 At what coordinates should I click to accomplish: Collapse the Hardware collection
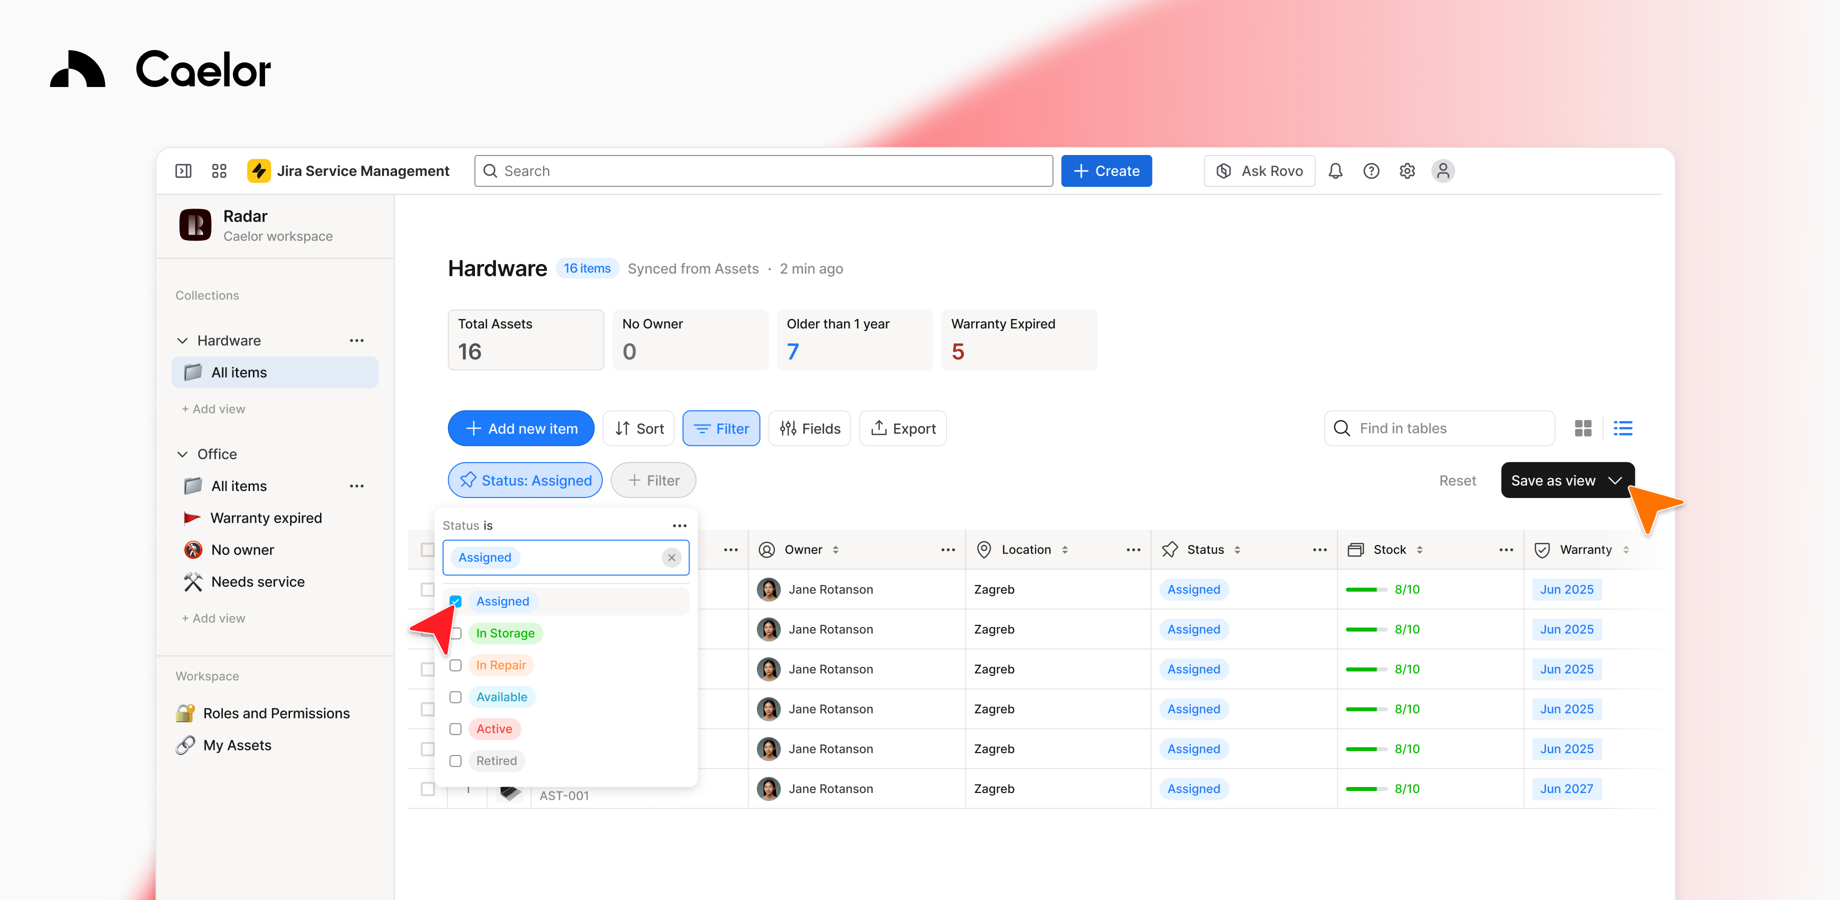pyautogui.click(x=182, y=341)
